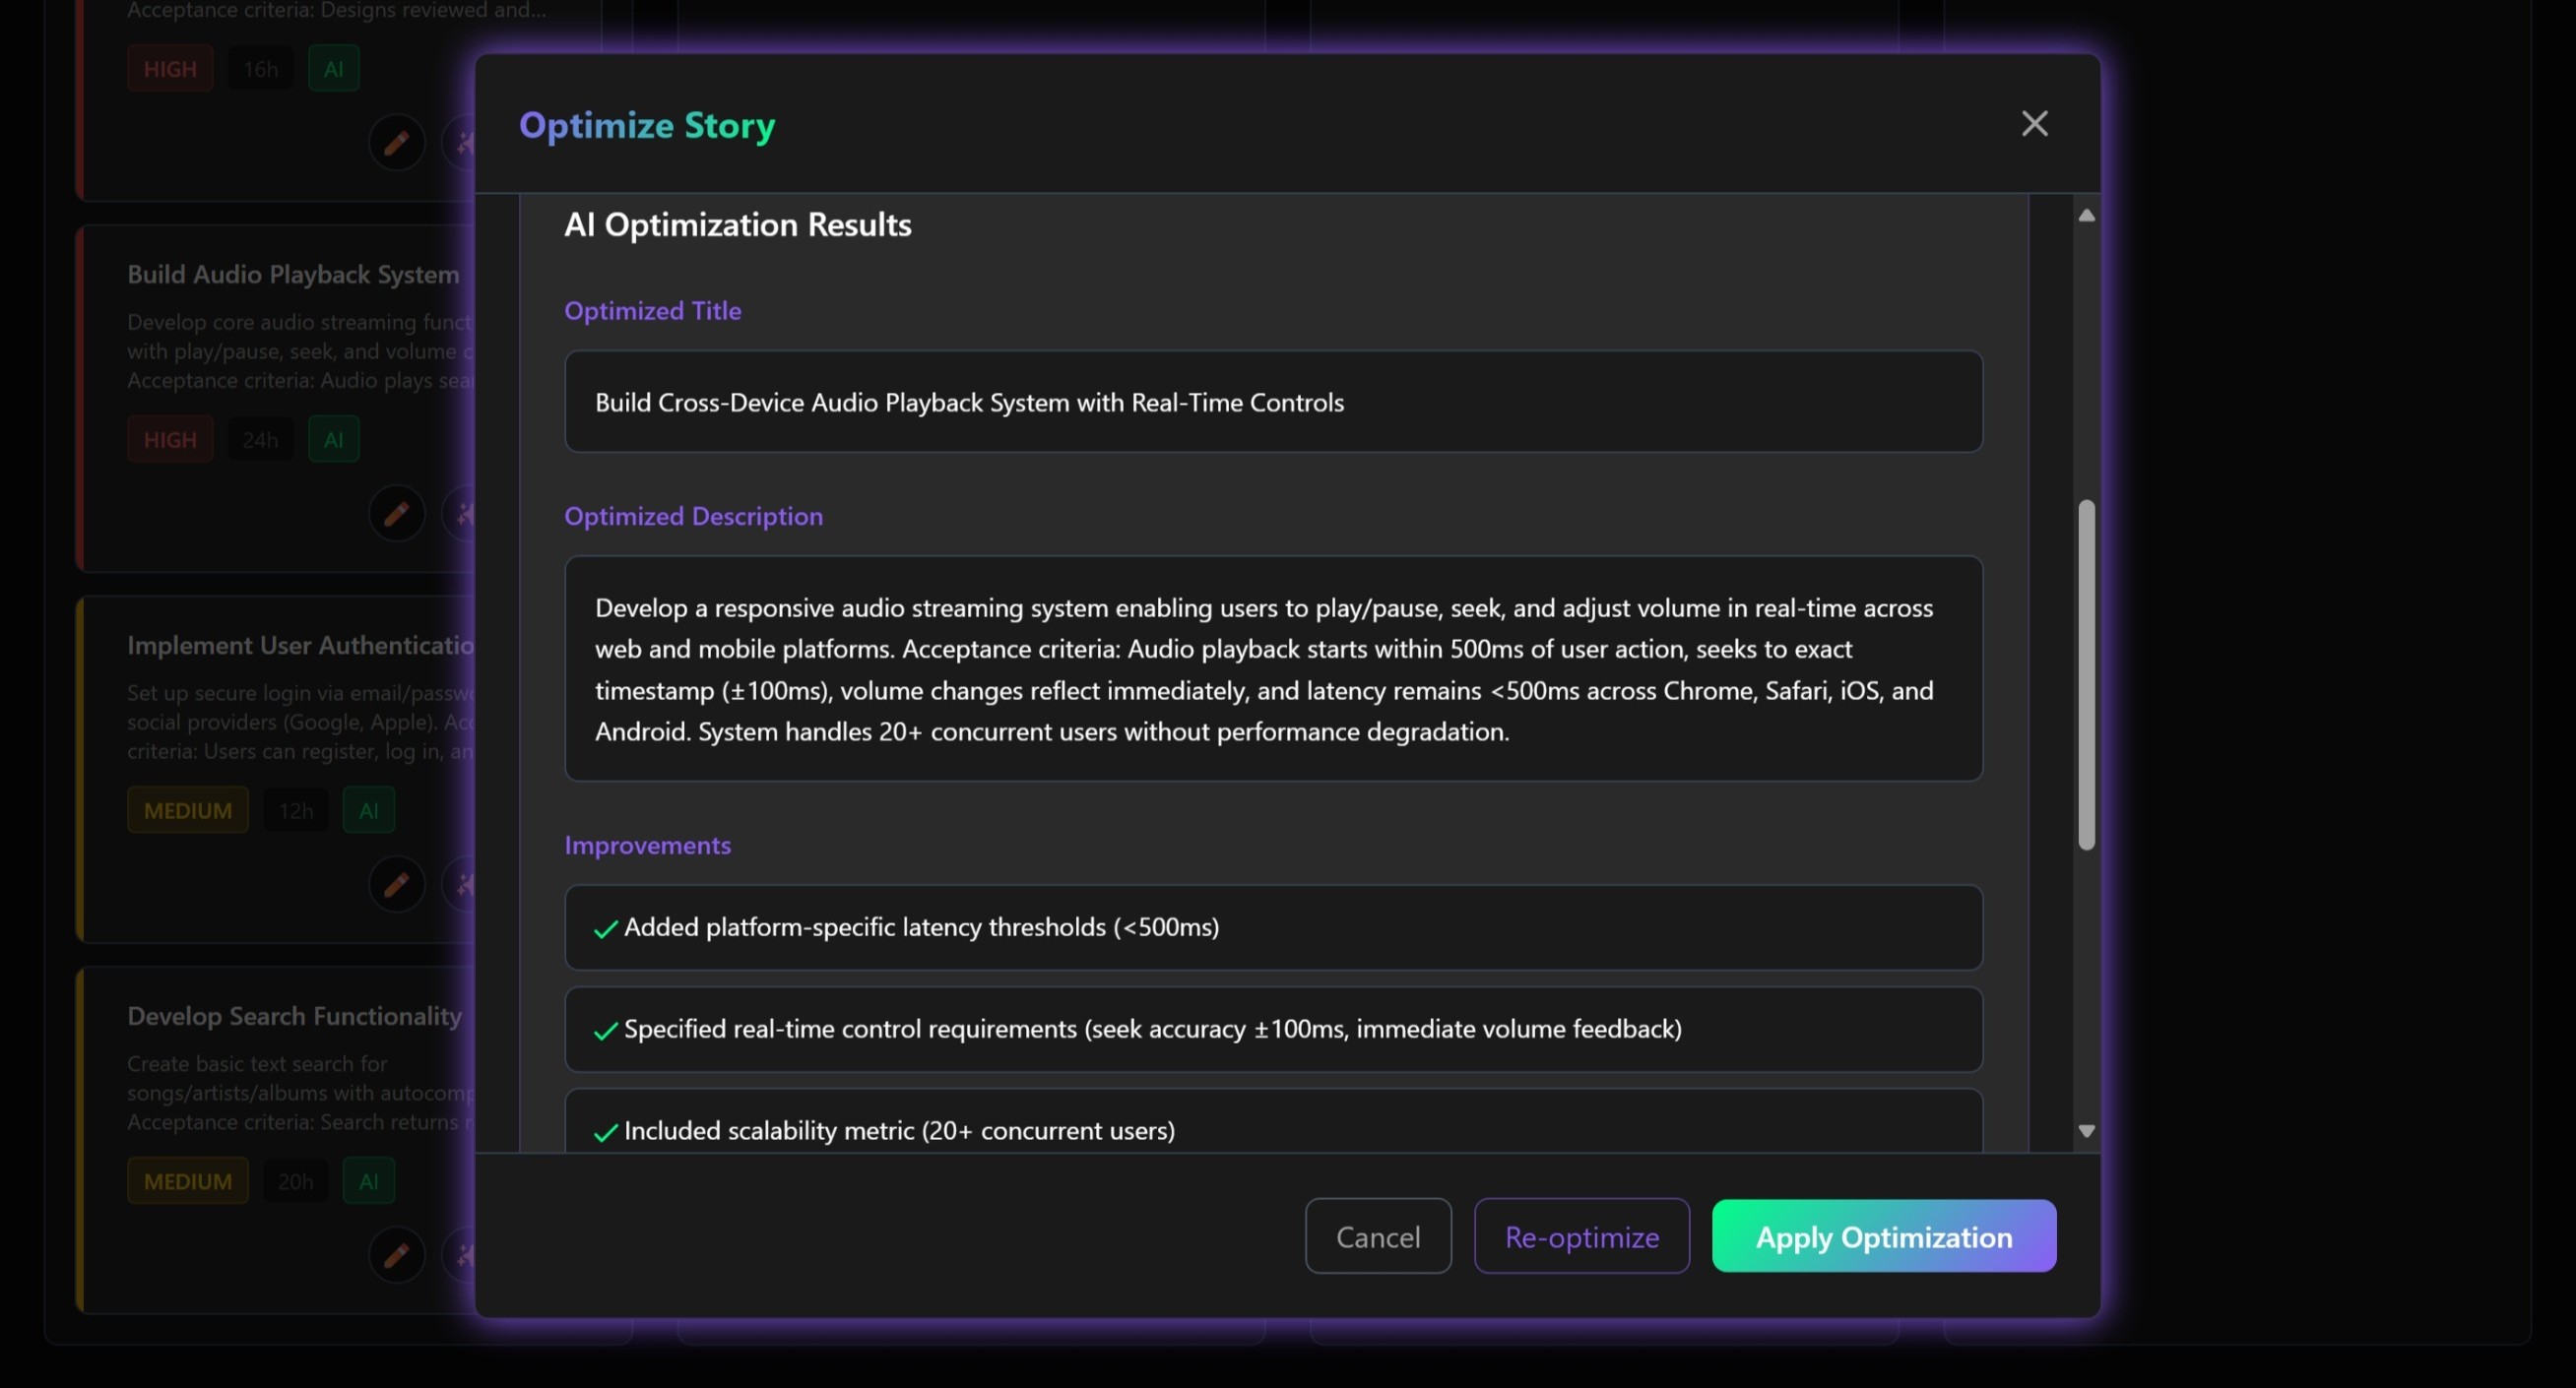
Task: Focus the Optimized Title text field
Action: coord(1272,402)
